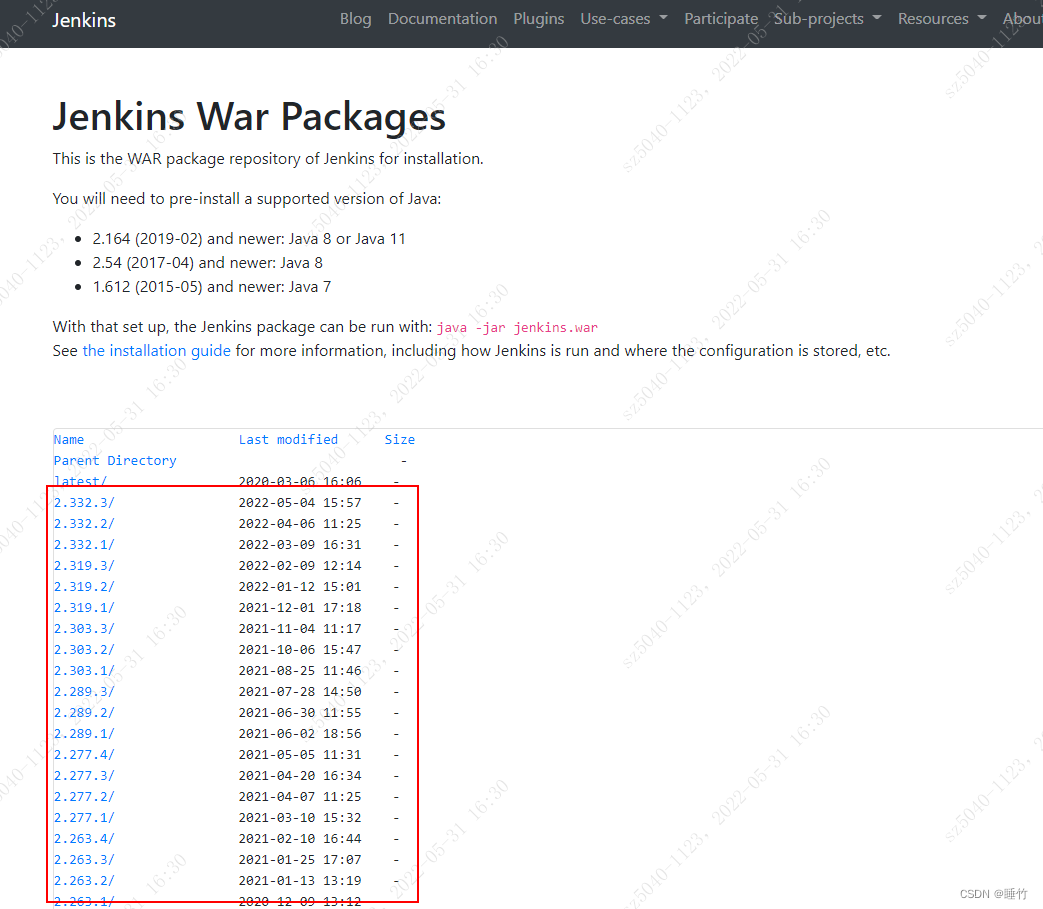Screen dimensions: 1043x909
Task: Click date 2021-06-02 18:56
Action: tap(300, 733)
